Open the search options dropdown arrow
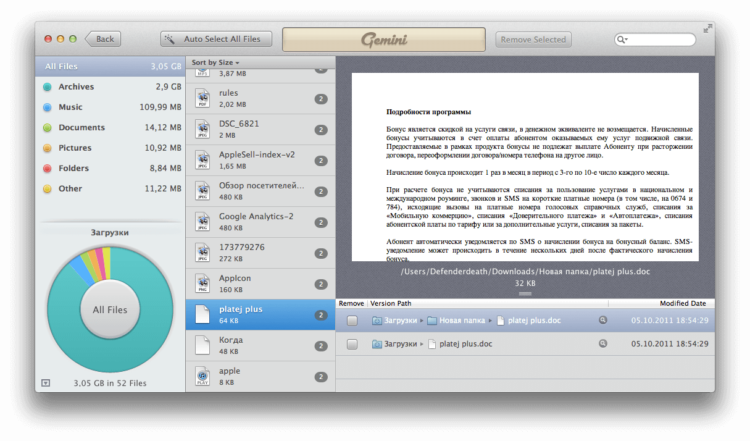 [x=626, y=39]
